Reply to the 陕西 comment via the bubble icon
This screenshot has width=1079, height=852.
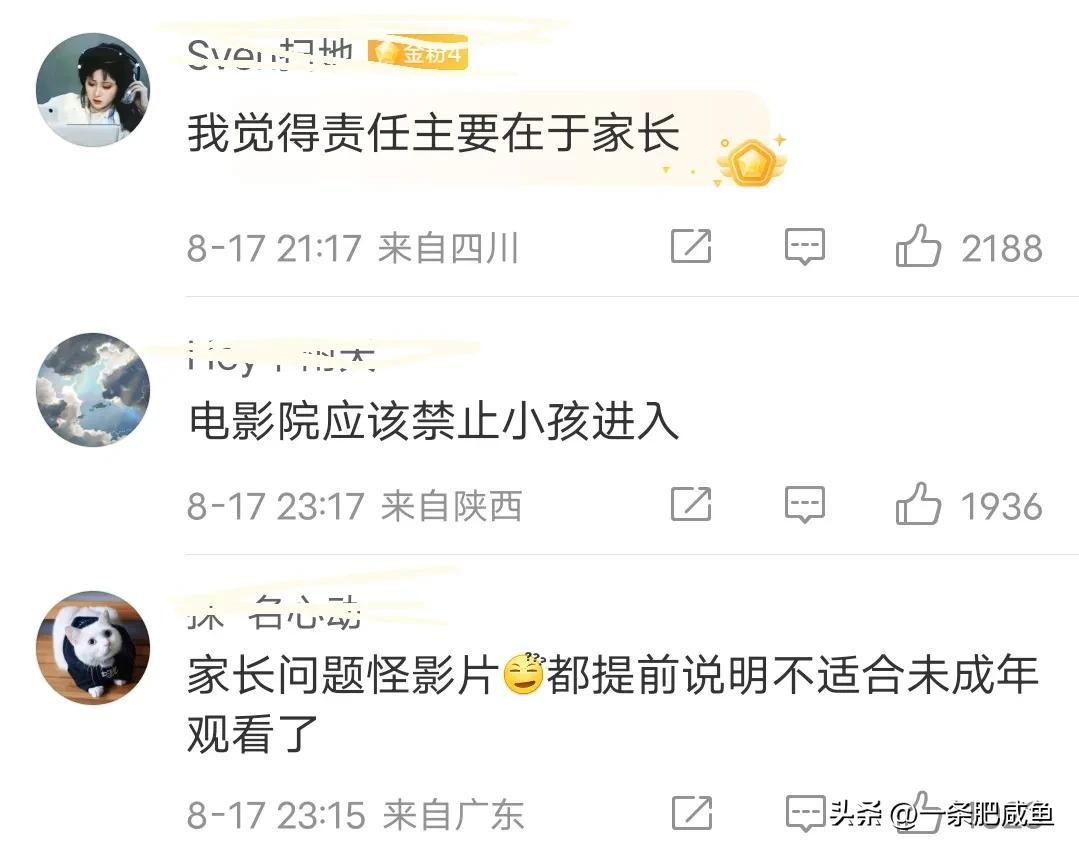(804, 504)
